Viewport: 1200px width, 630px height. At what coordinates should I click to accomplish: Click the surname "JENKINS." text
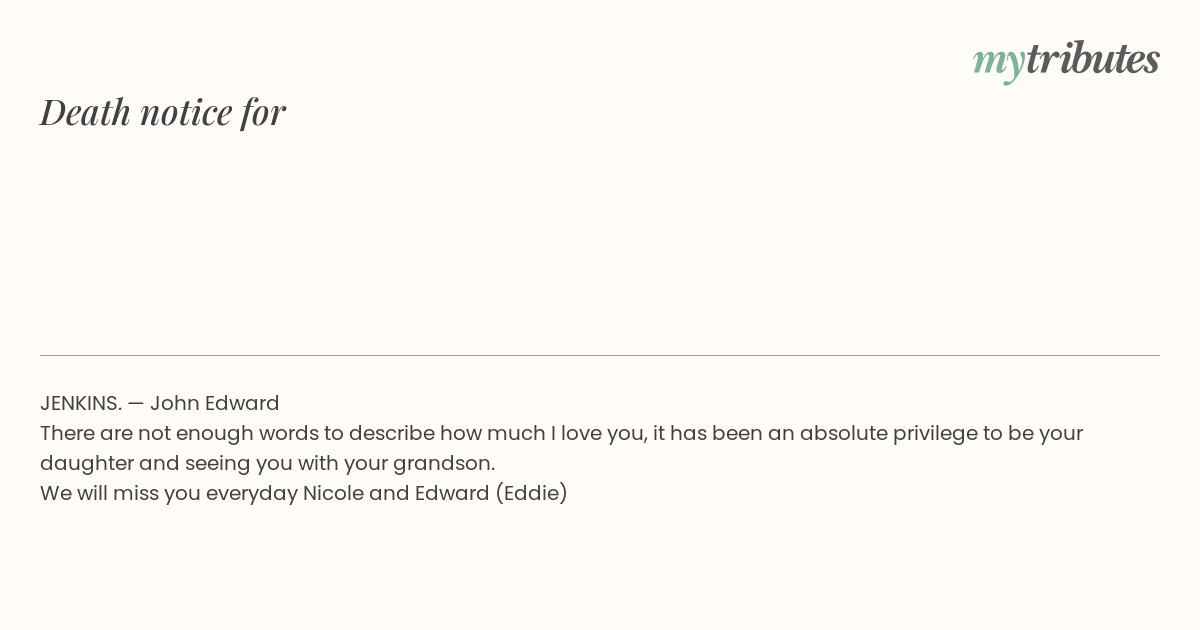click(x=81, y=403)
